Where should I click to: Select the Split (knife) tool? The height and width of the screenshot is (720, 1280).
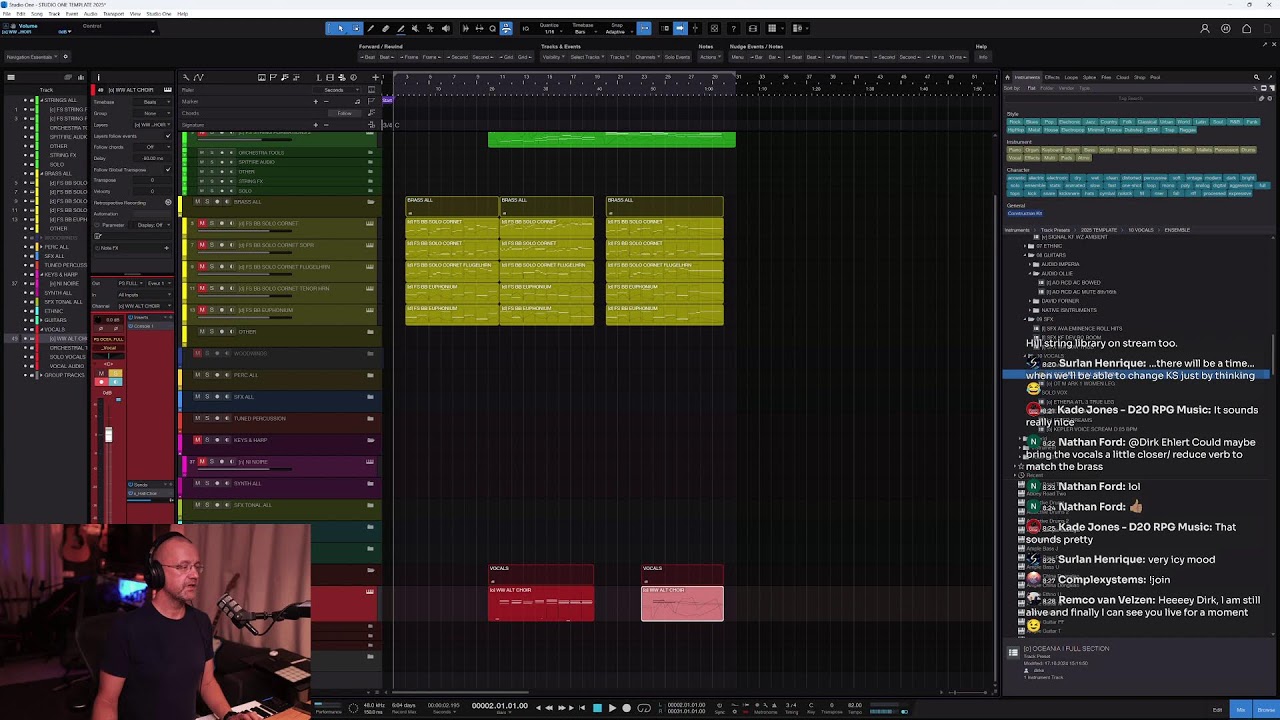371,28
